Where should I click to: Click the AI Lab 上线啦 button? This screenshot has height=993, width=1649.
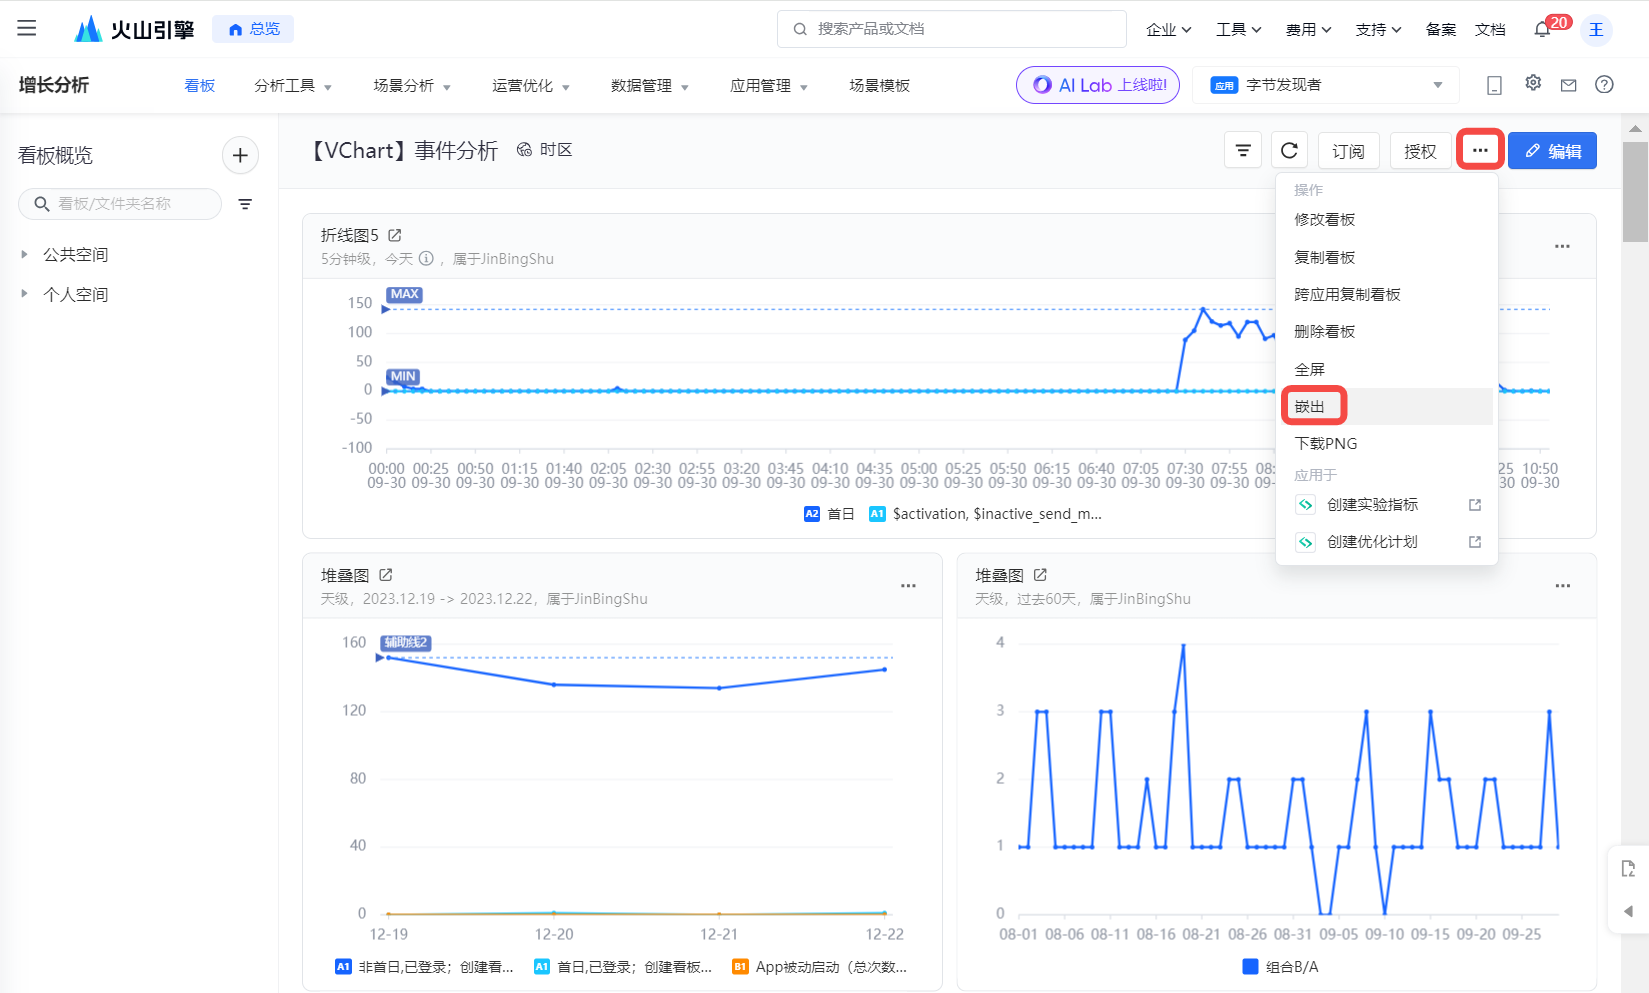[x=1098, y=85]
